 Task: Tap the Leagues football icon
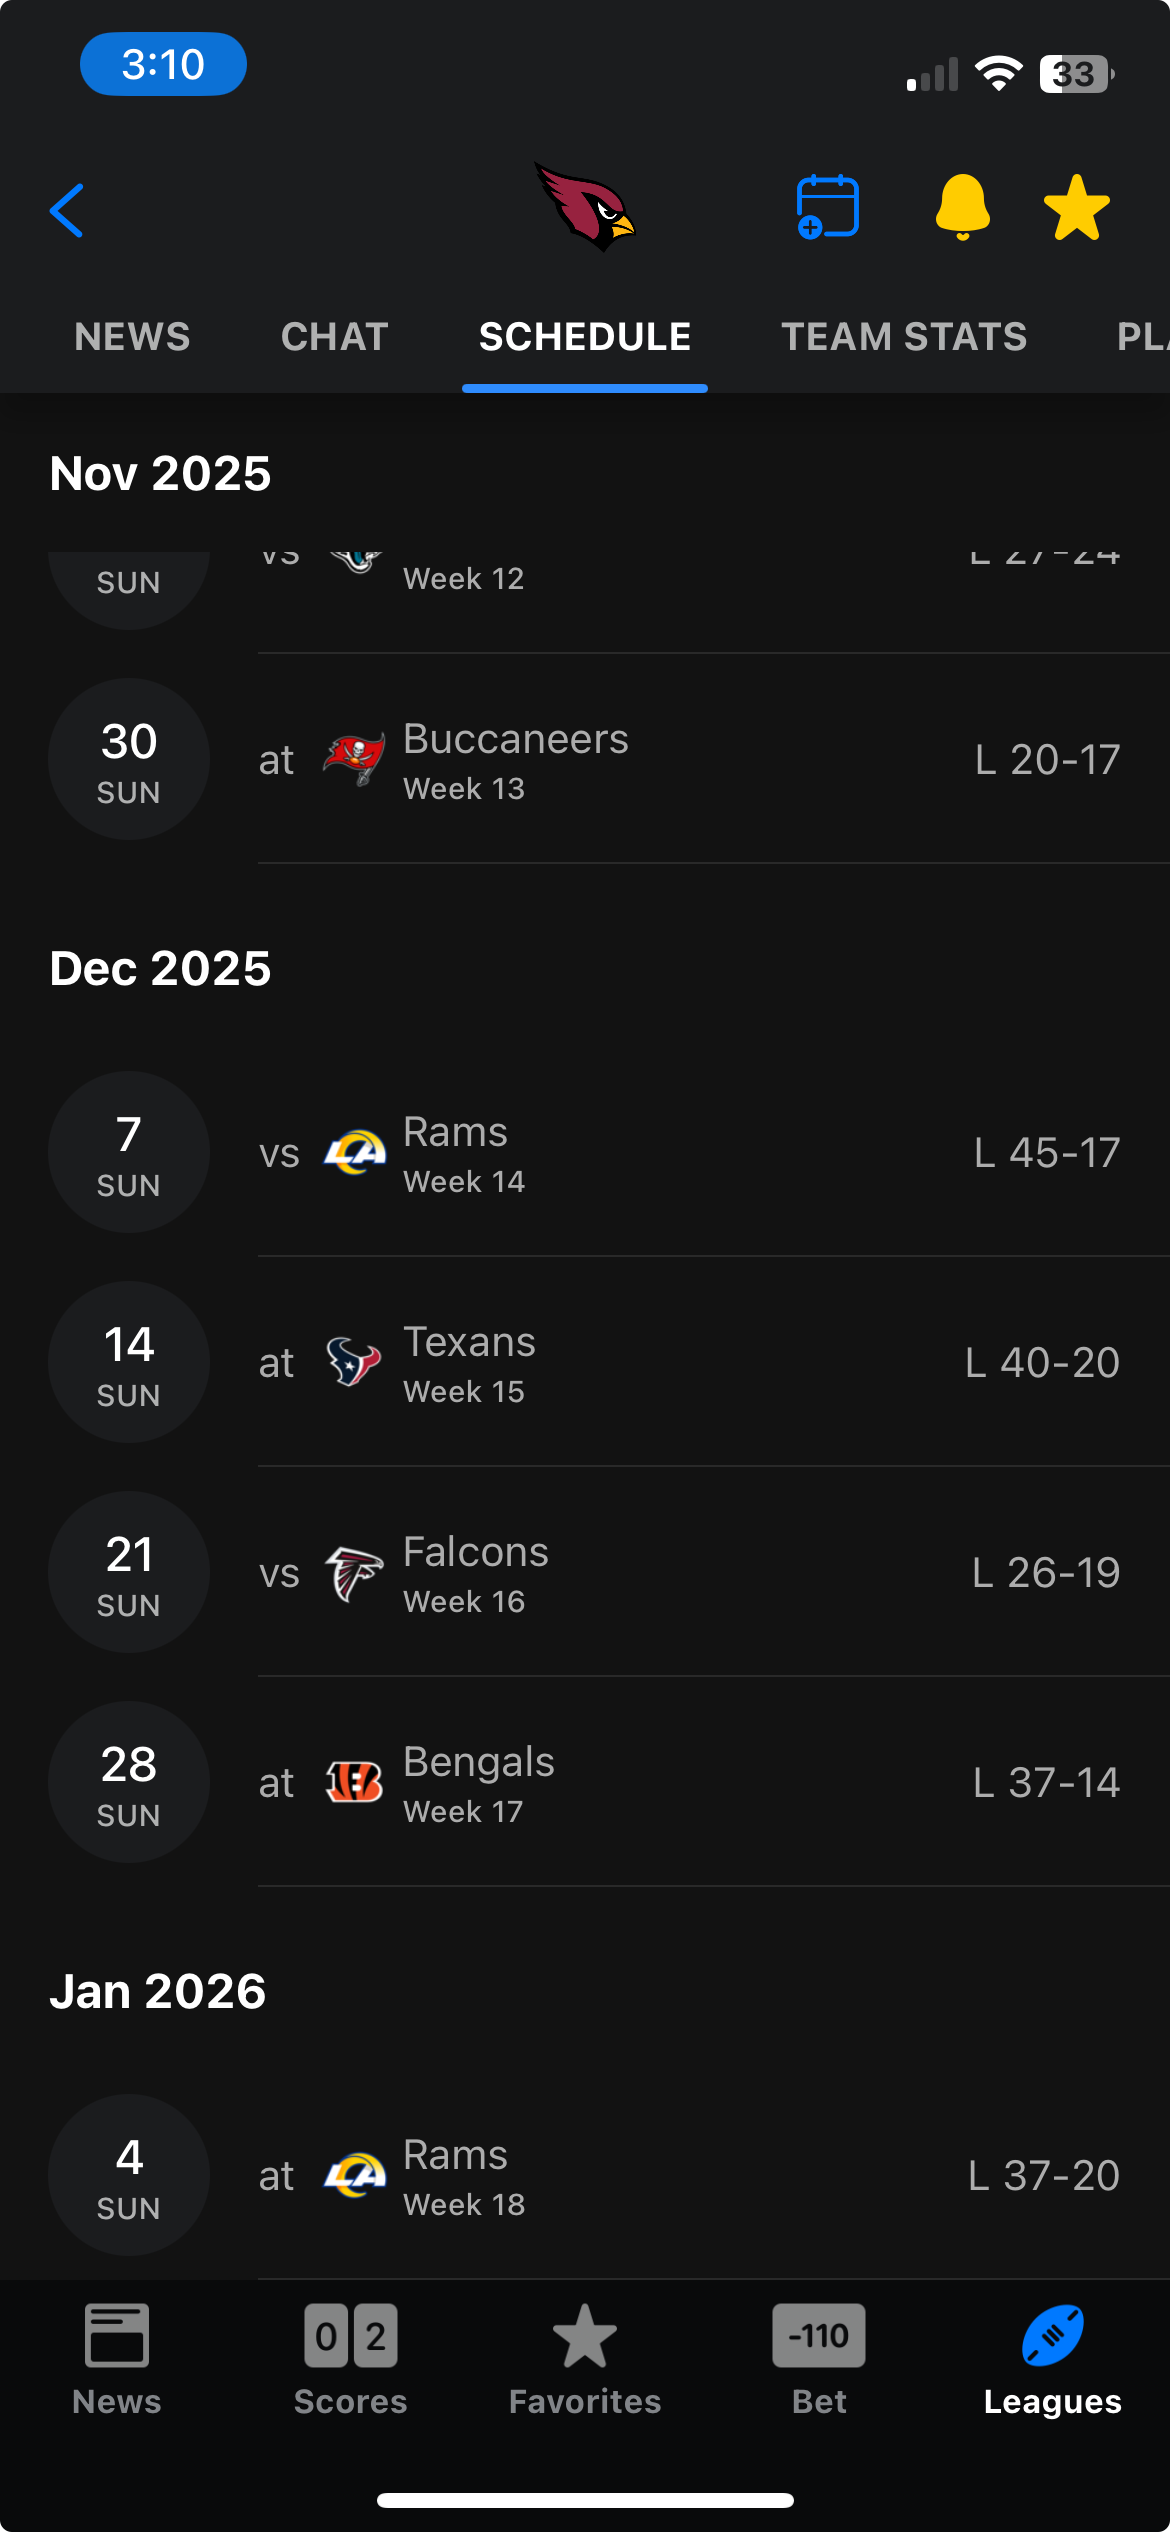[1052, 2337]
